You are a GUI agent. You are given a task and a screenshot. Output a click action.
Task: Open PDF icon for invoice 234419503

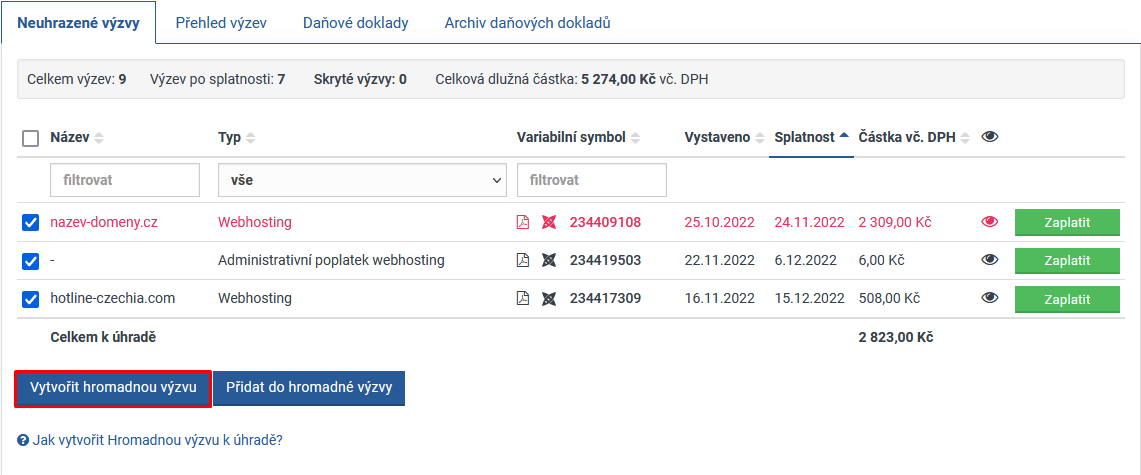point(523,260)
